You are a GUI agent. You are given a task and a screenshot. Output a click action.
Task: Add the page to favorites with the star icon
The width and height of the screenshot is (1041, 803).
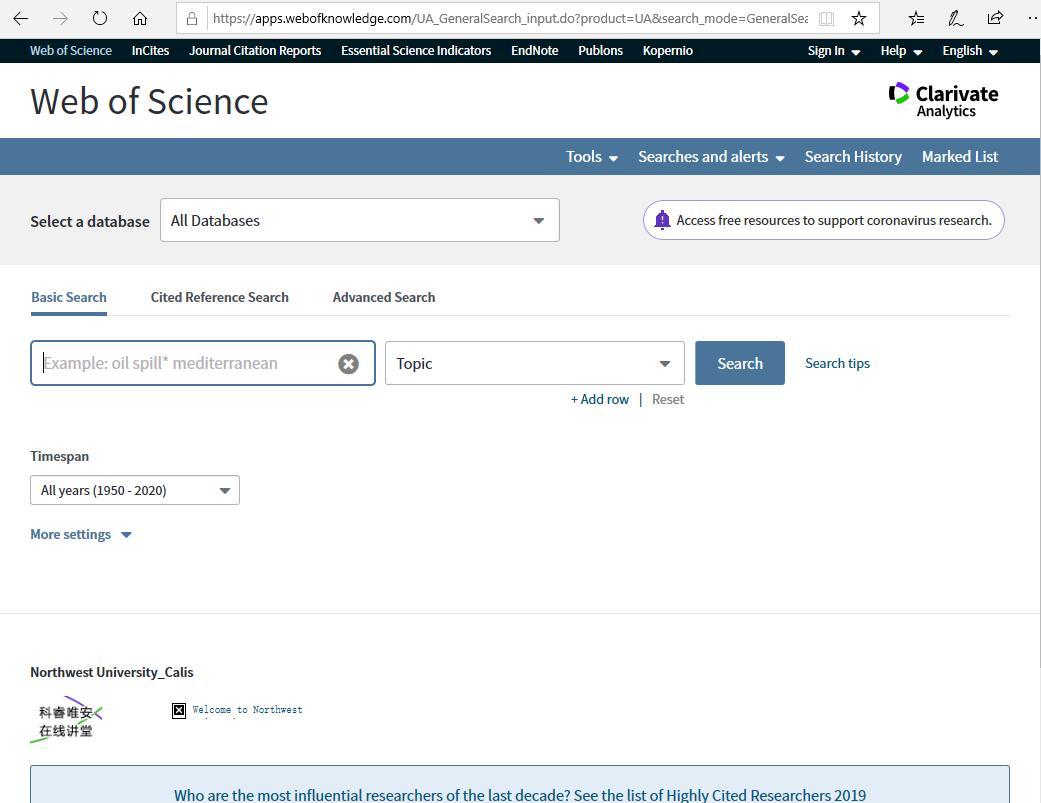coord(858,18)
